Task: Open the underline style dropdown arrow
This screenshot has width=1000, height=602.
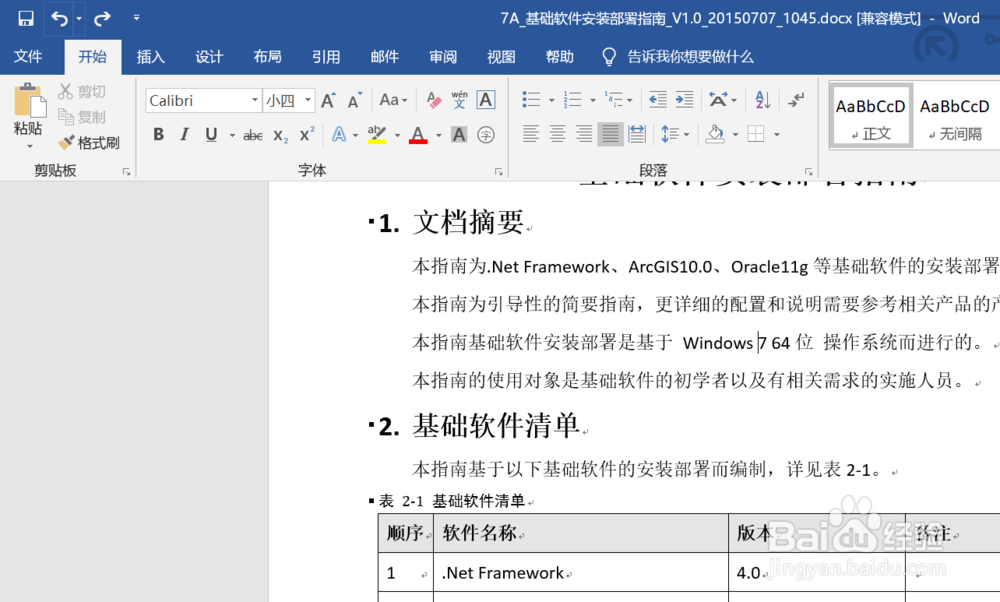Action: click(x=232, y=135)
